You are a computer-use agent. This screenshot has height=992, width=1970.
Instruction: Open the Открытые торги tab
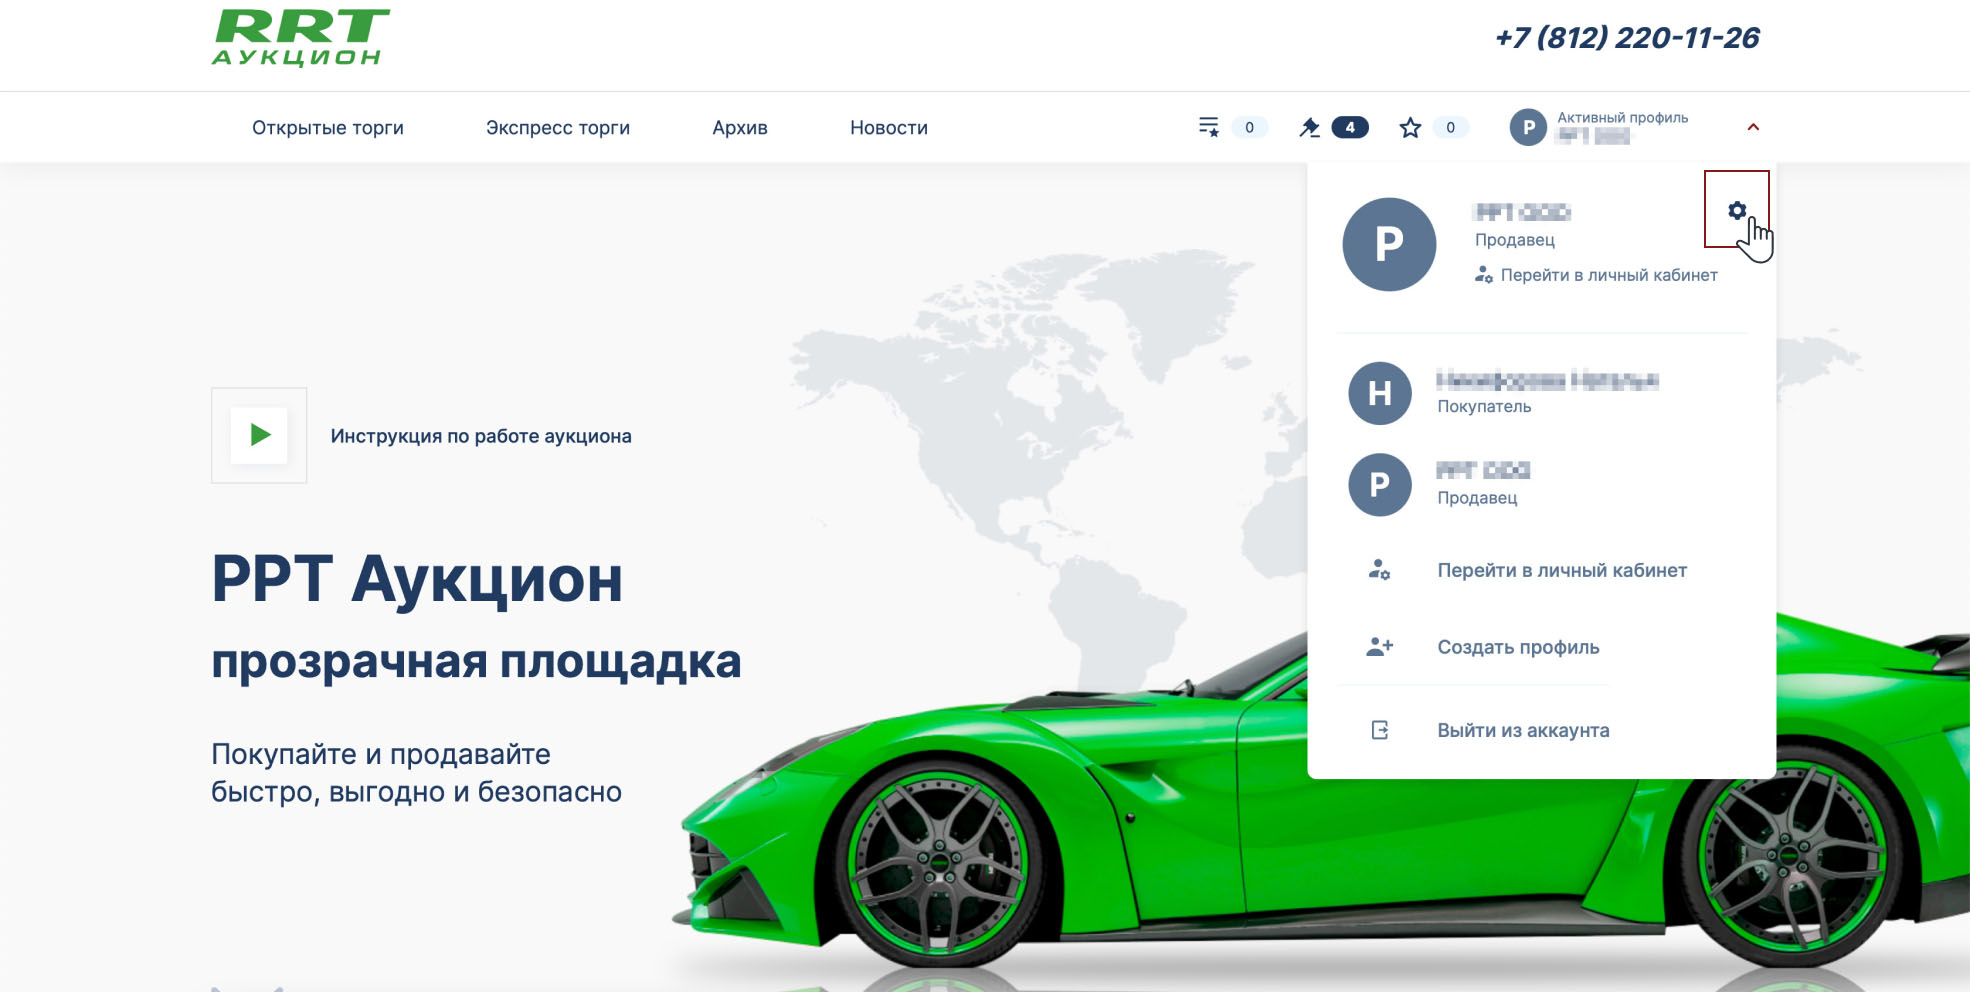(328, 127)
